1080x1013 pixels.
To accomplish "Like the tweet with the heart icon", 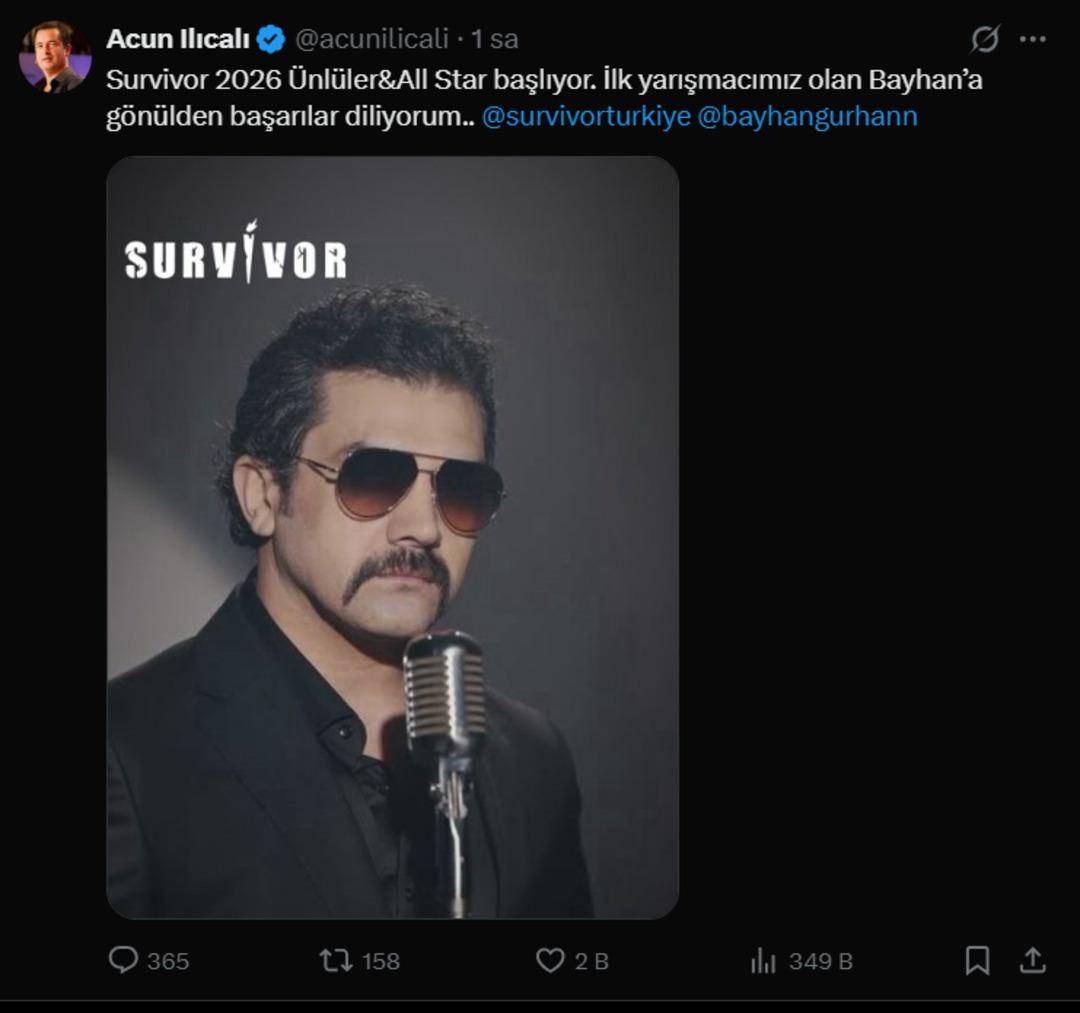I will [550, 961].
